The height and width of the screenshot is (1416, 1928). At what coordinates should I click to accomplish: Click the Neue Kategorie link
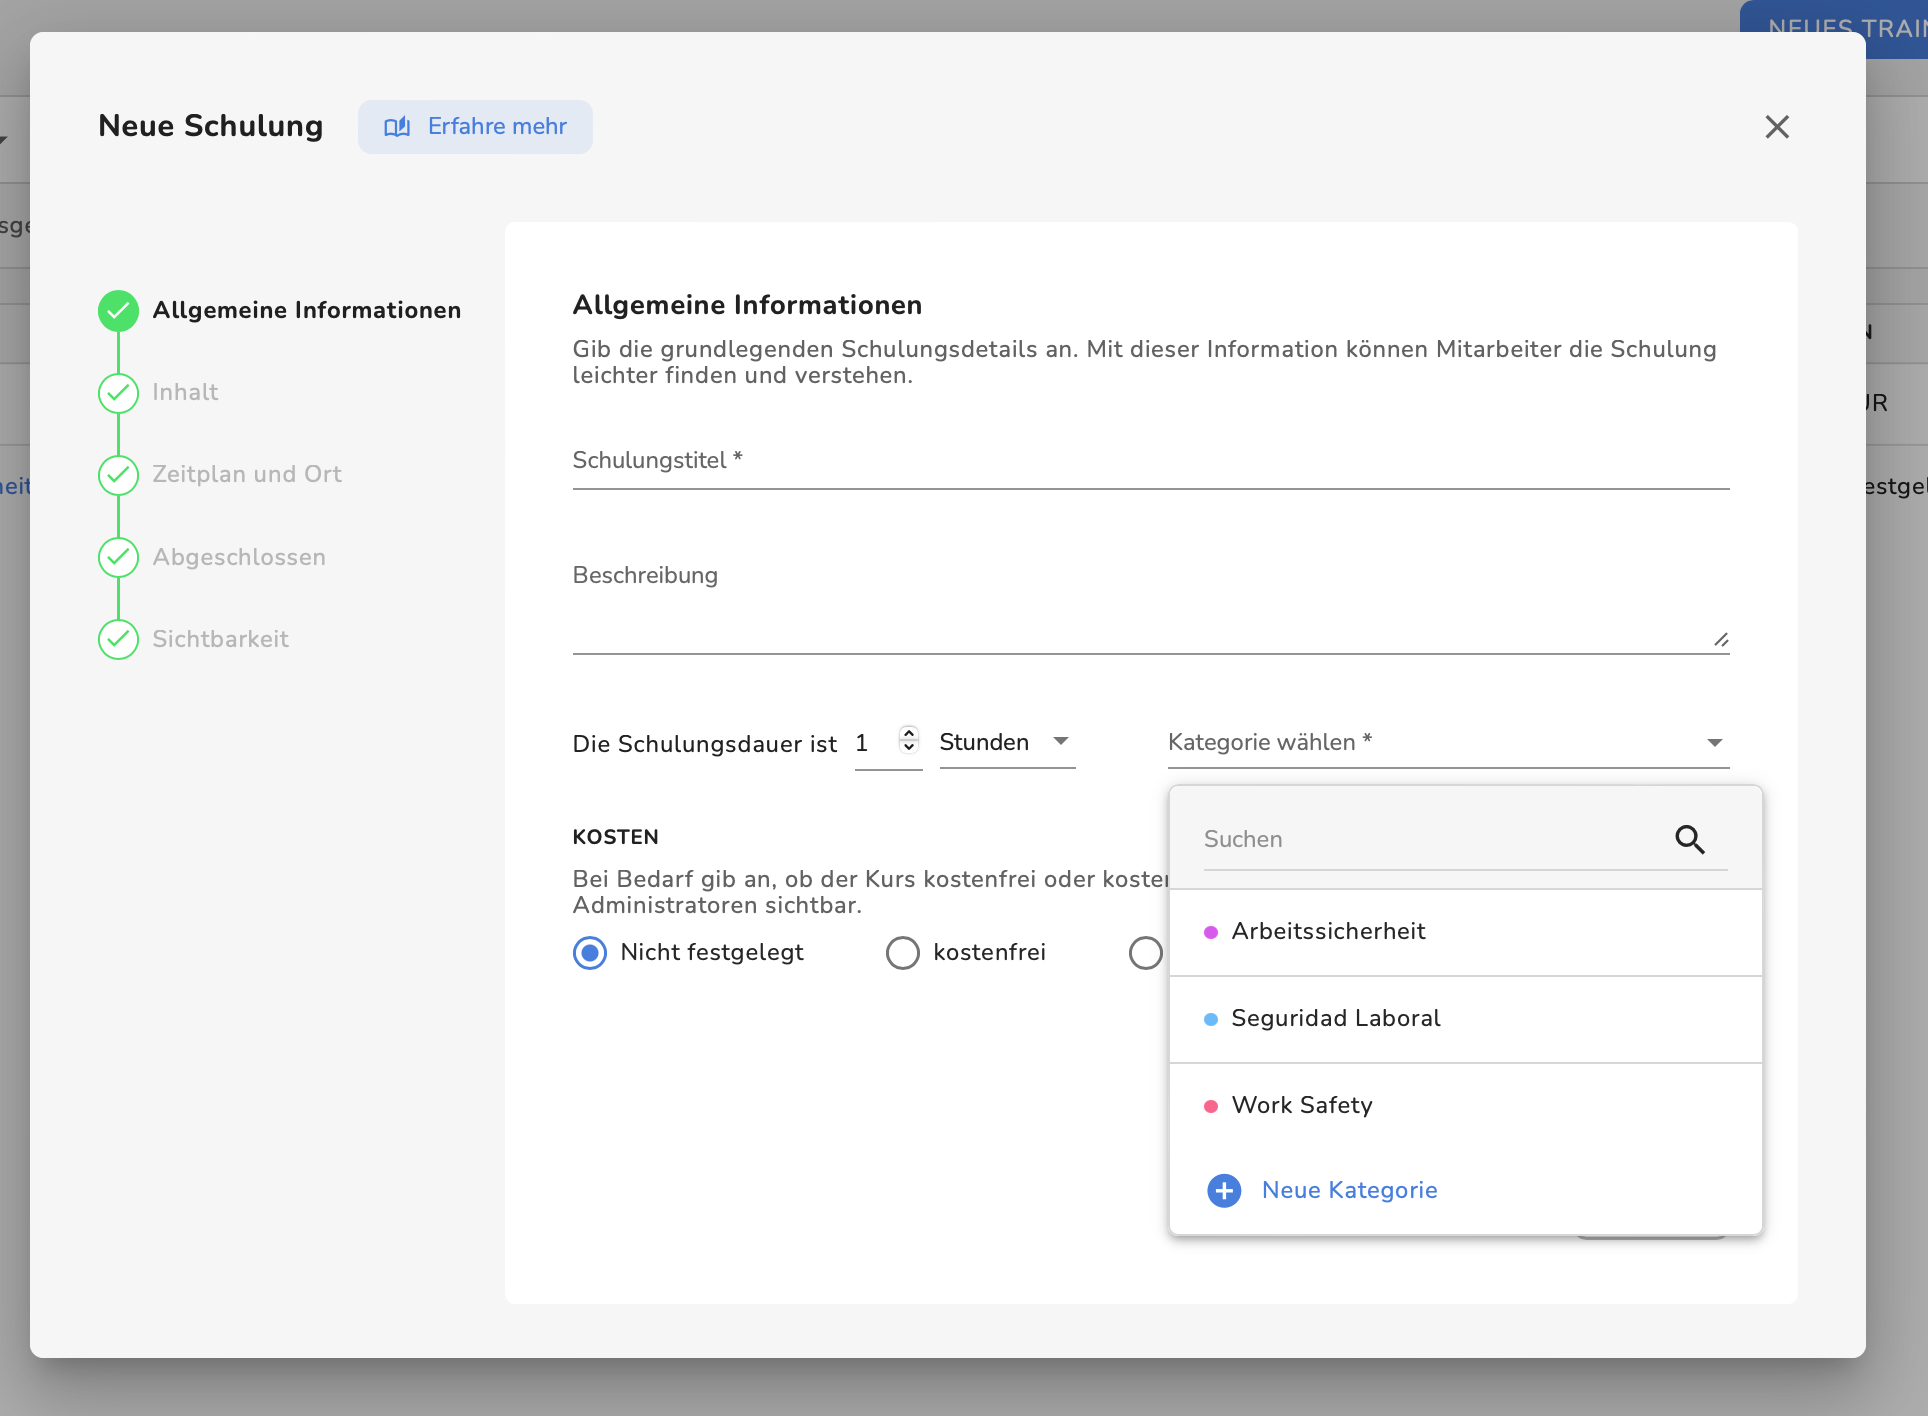[1349, 1190]
